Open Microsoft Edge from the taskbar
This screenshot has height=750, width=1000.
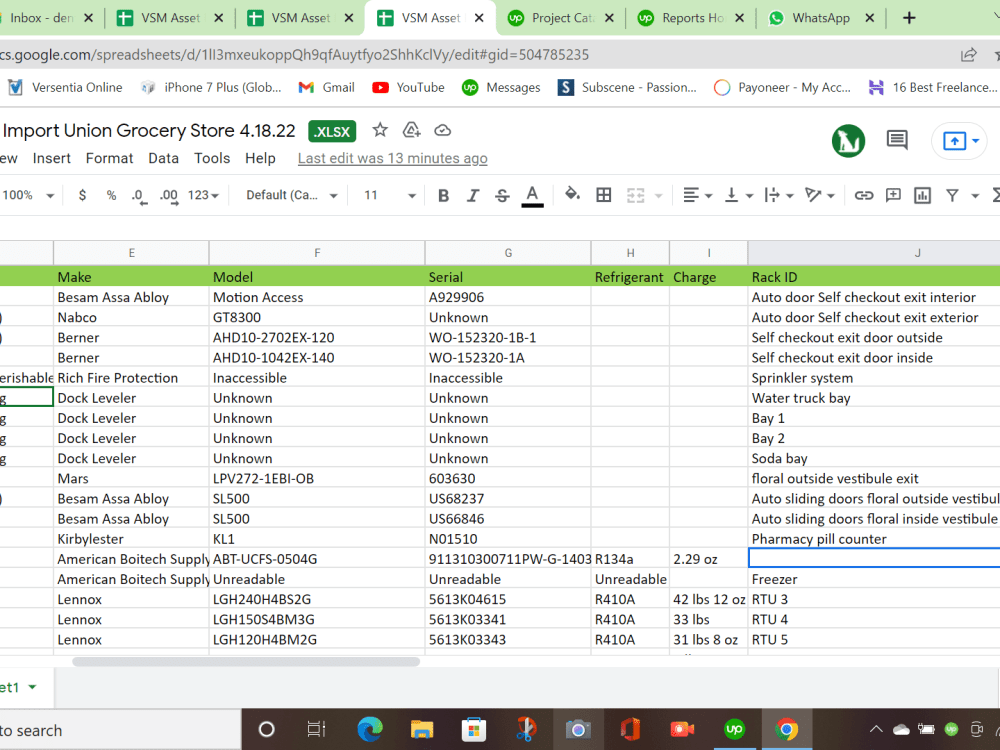tap(370, 729)
